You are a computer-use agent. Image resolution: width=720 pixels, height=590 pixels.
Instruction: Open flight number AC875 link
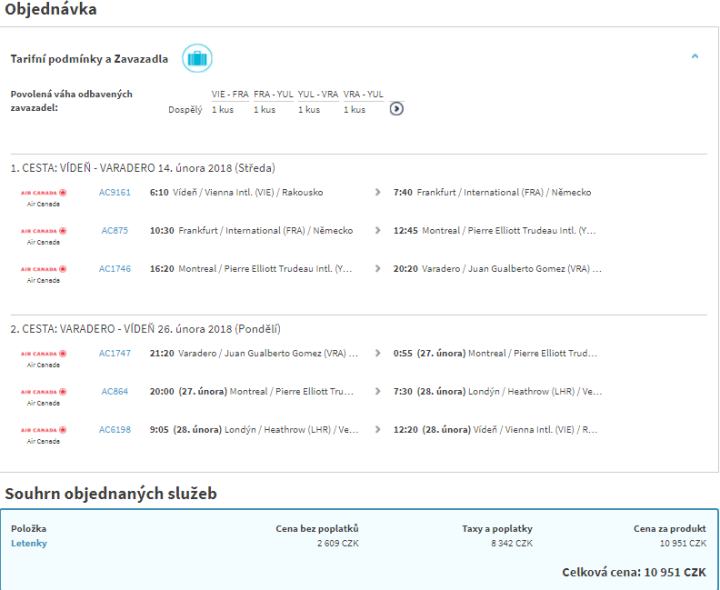click(114, 230)
